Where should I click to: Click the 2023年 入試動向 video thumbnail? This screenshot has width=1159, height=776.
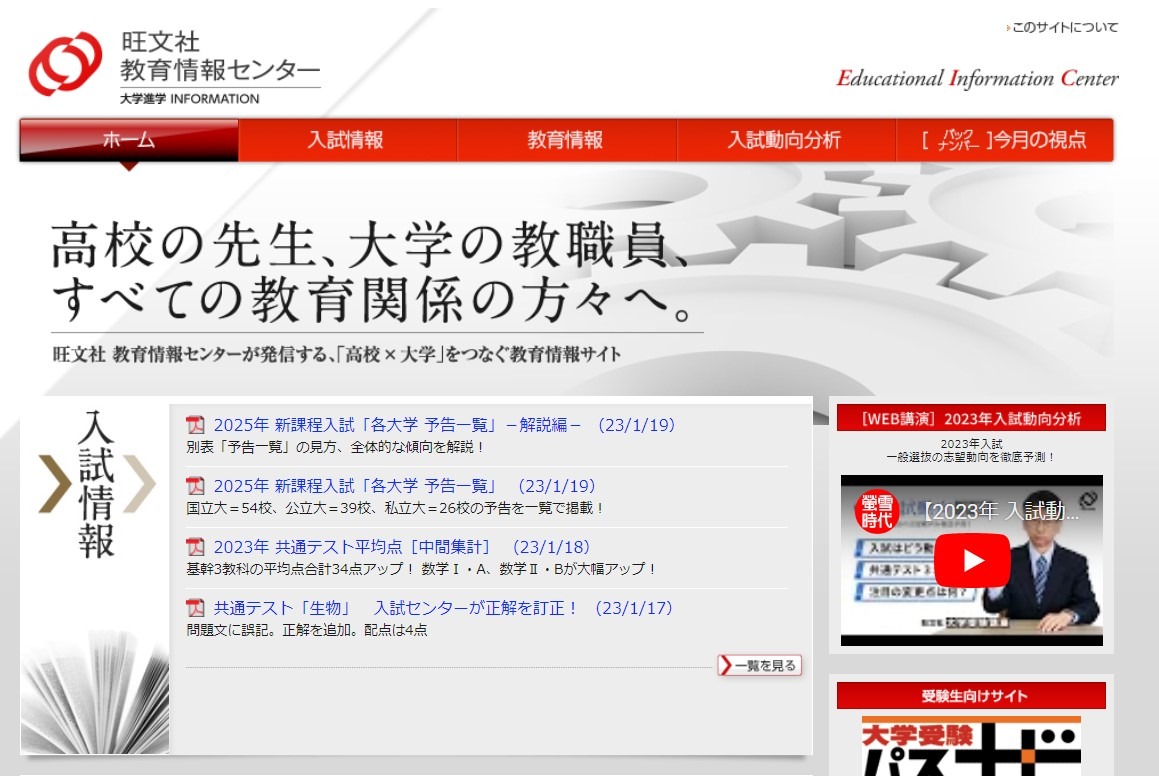pyautogui.click(x=971, y=560)
